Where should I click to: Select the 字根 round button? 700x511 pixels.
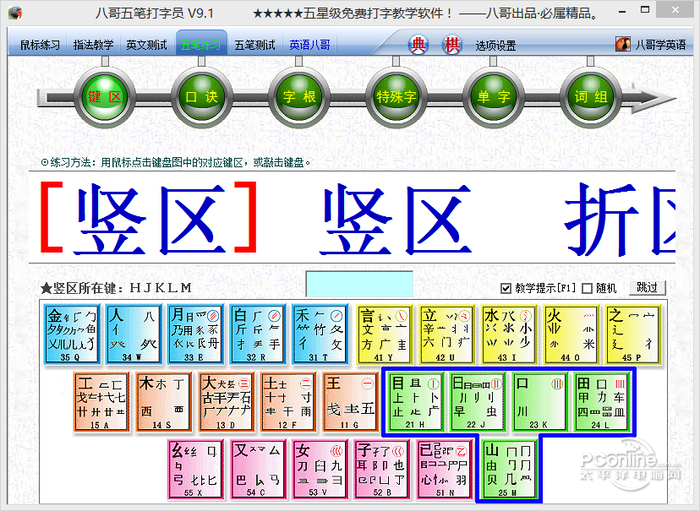pyautogui.click(x=299, y=97)
